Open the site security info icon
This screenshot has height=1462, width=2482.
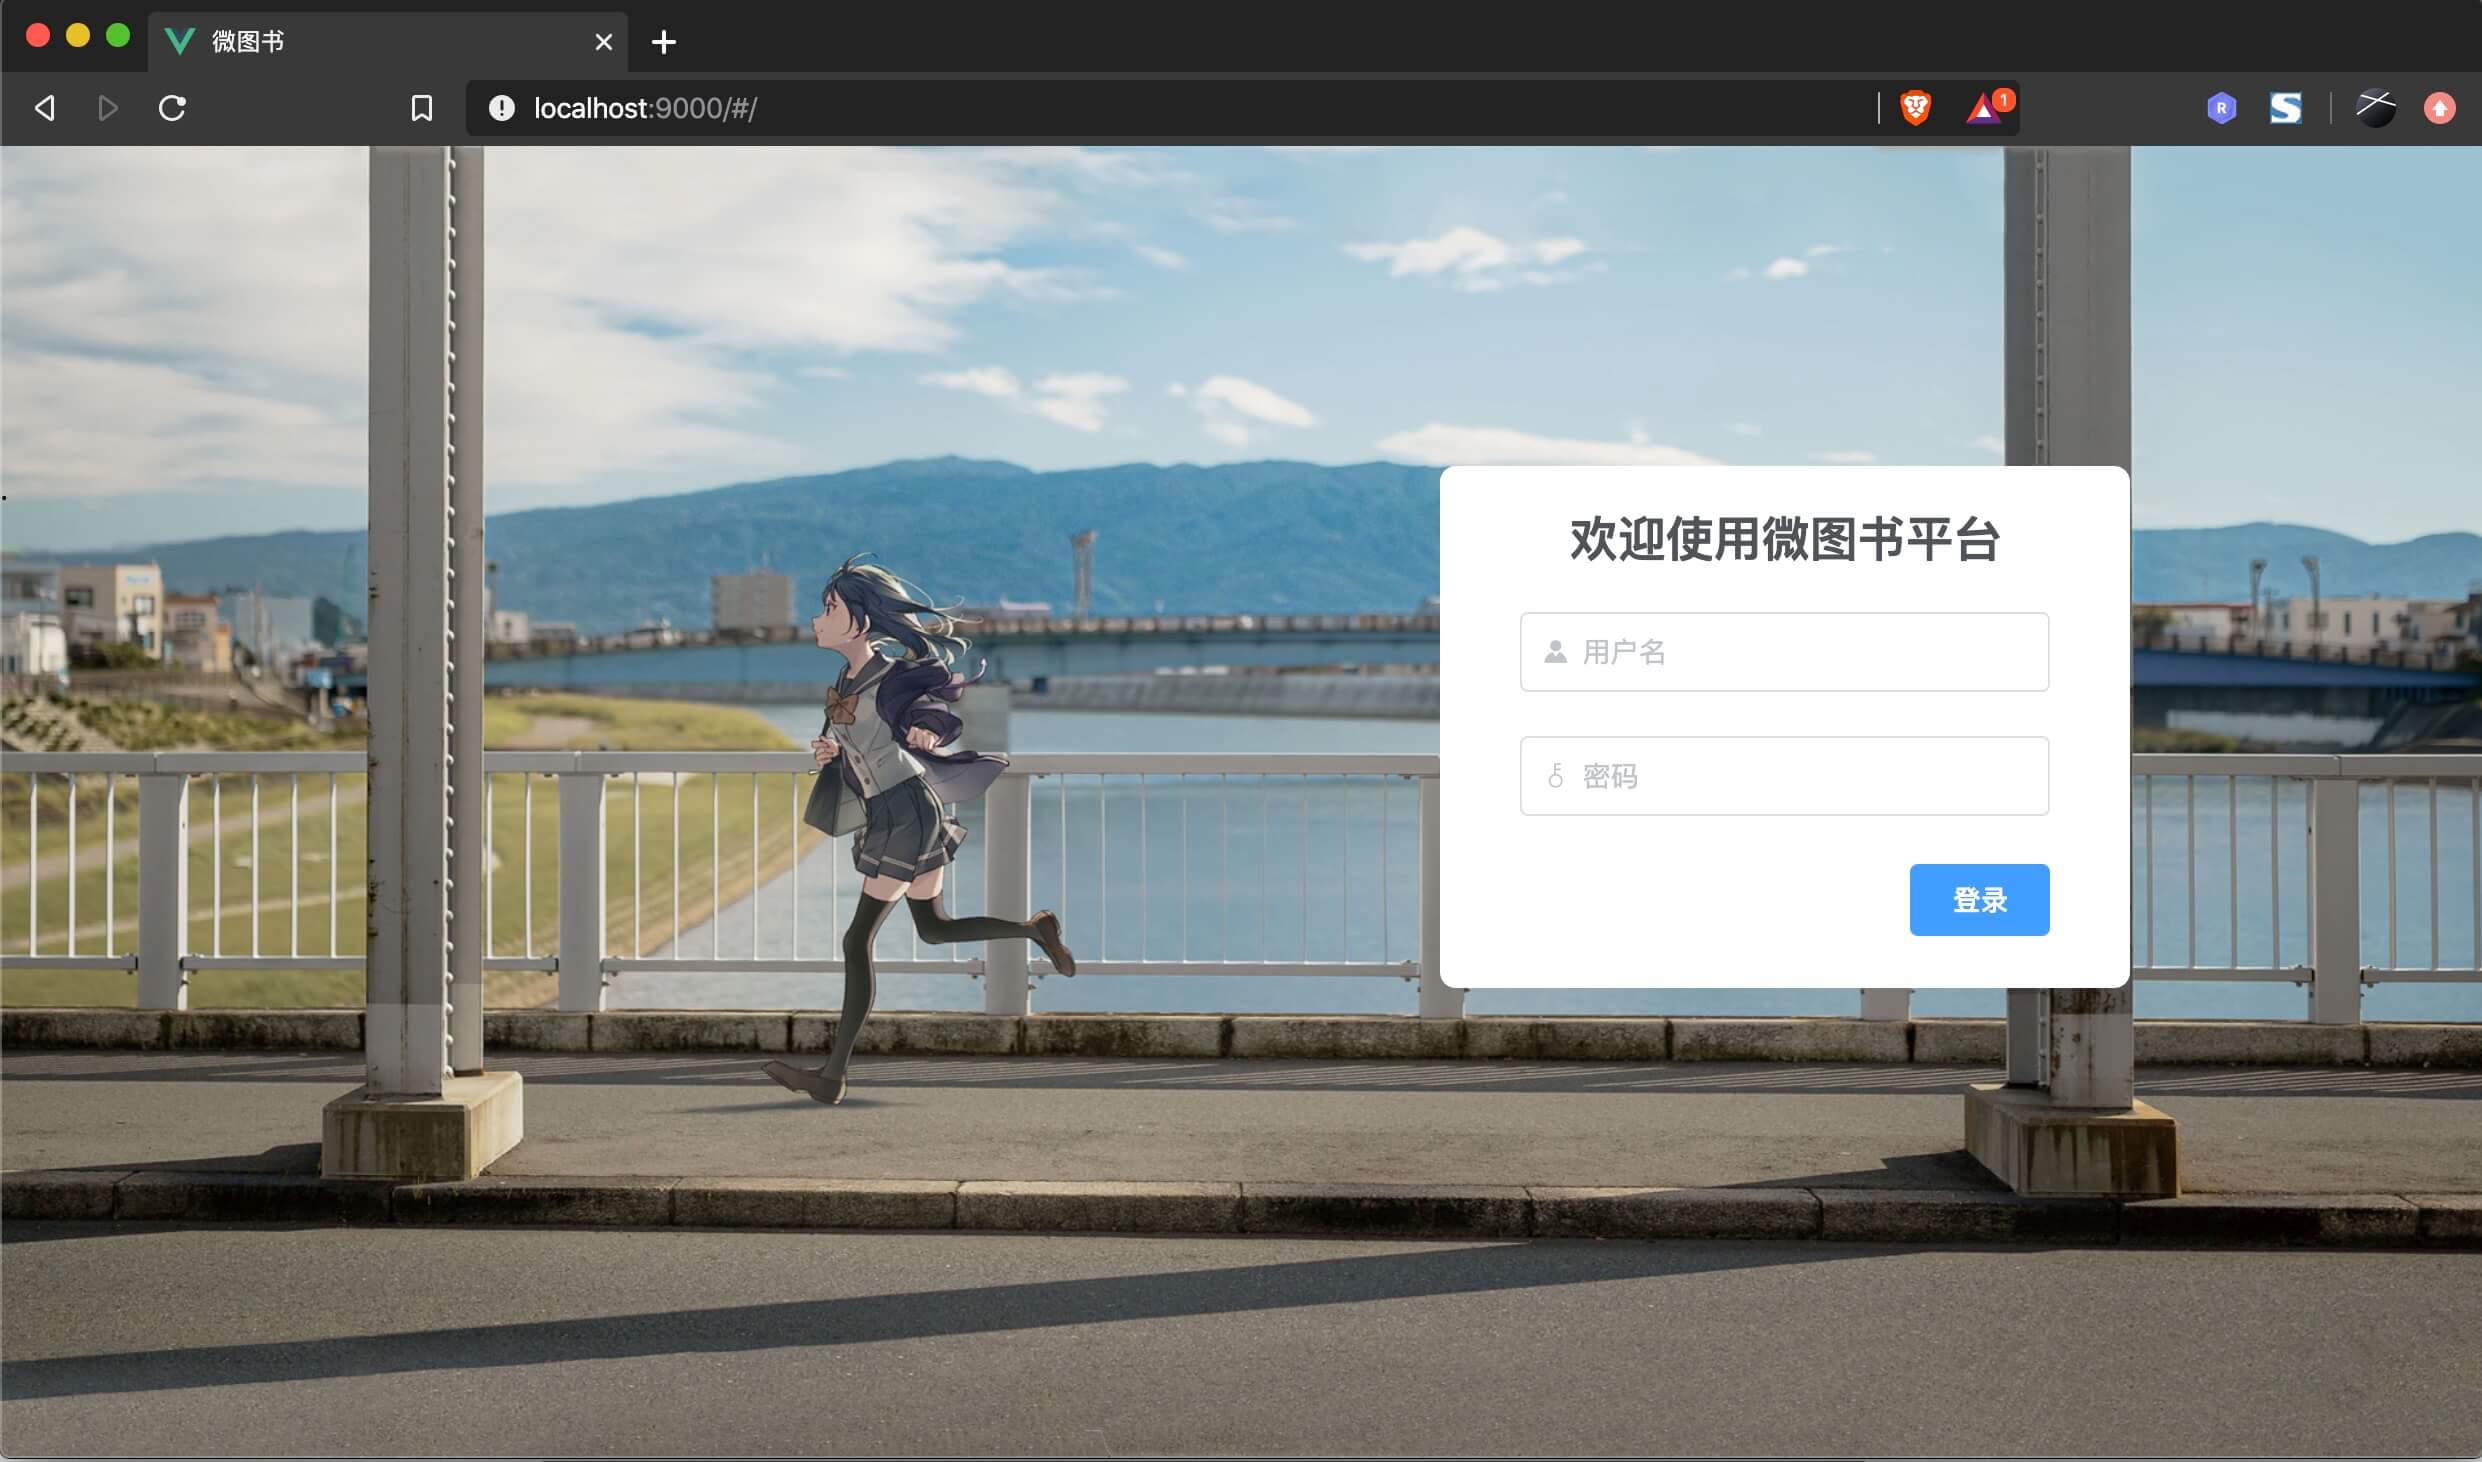(x=502, y=108)
